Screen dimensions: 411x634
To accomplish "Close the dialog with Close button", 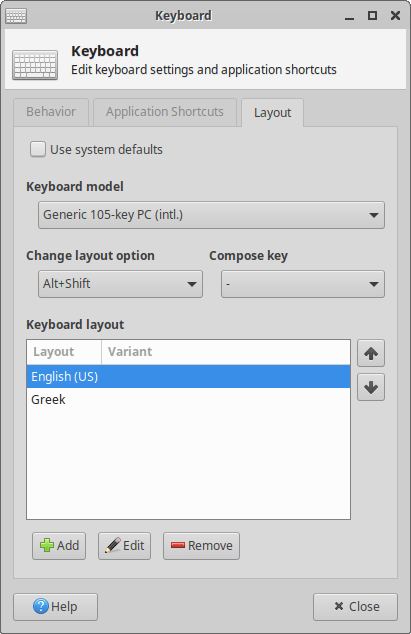I will tap(355, 607).
